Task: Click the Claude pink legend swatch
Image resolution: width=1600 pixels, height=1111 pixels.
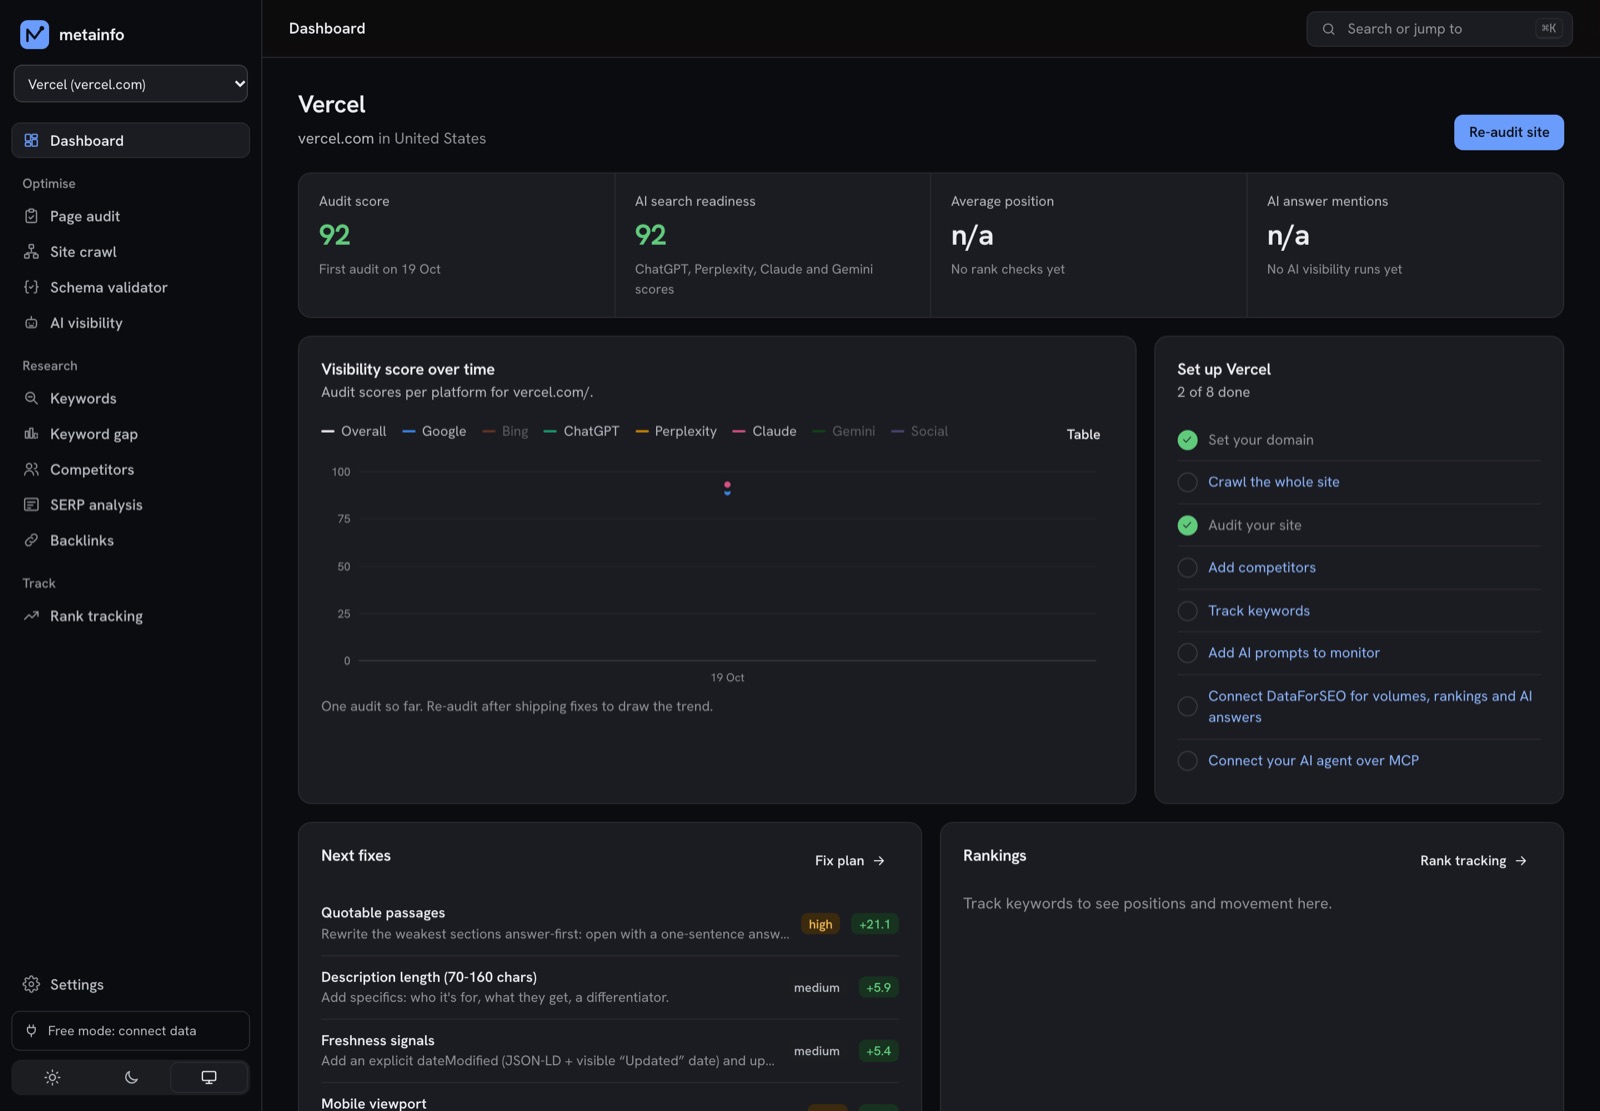Action: pyautogui.click(x=739, y=431)
